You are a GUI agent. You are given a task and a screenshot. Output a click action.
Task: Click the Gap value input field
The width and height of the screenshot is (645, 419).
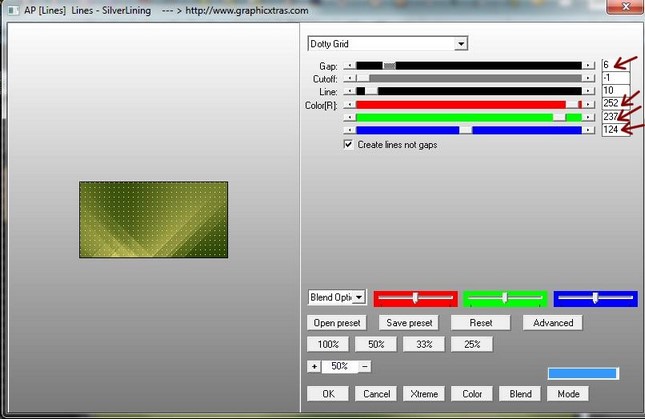pos(615,65)
